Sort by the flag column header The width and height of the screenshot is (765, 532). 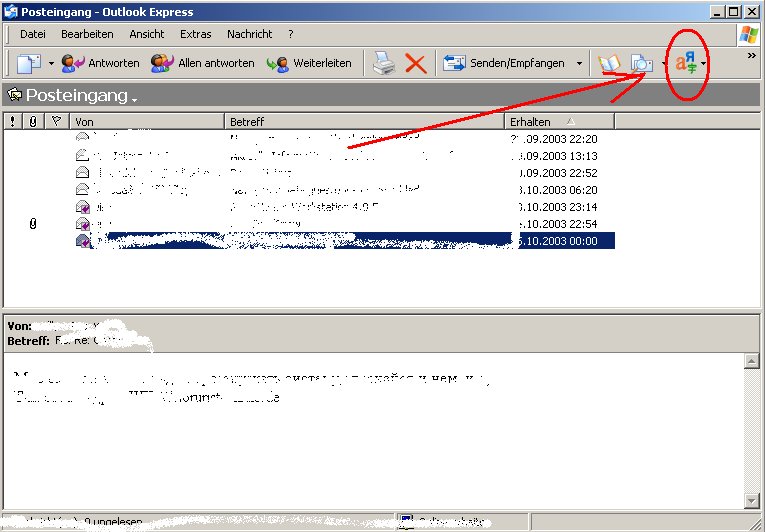(57, 122)
